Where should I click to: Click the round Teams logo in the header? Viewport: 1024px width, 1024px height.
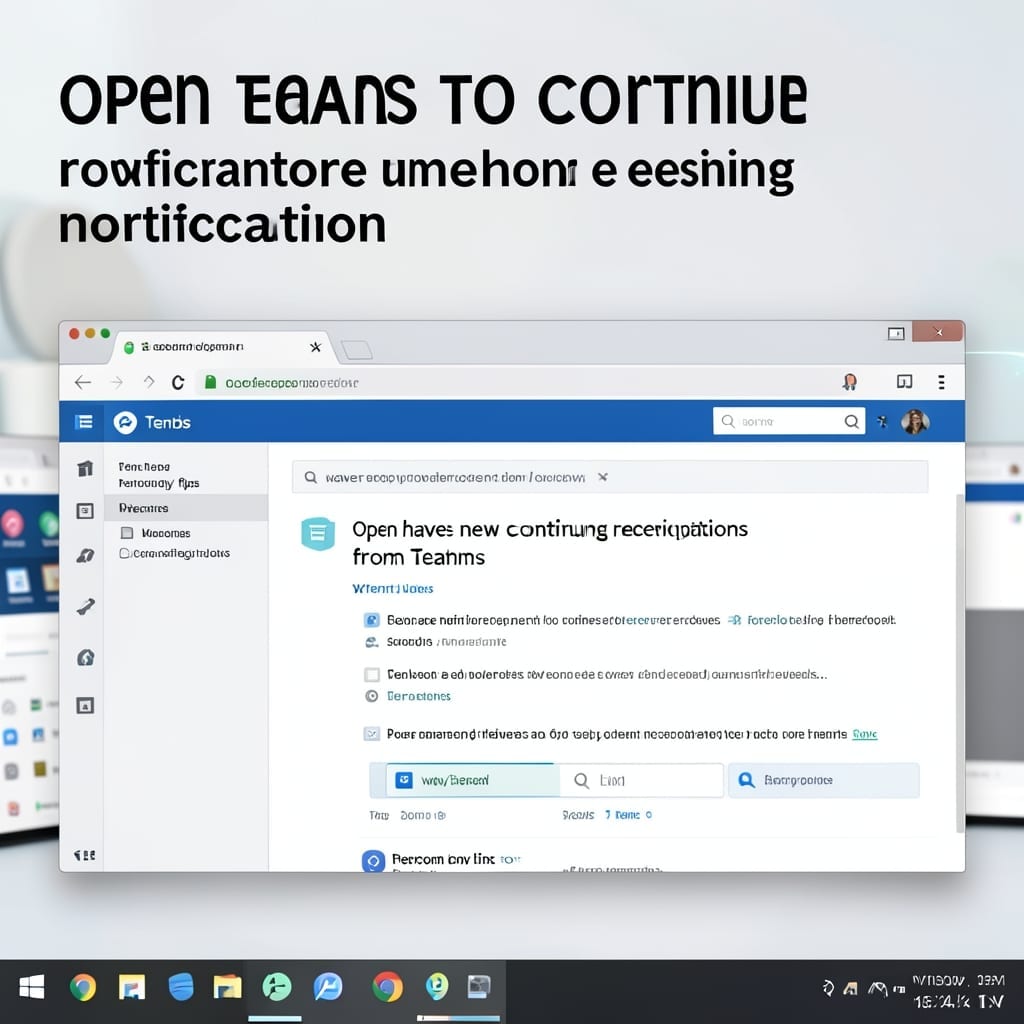[125, 423]
